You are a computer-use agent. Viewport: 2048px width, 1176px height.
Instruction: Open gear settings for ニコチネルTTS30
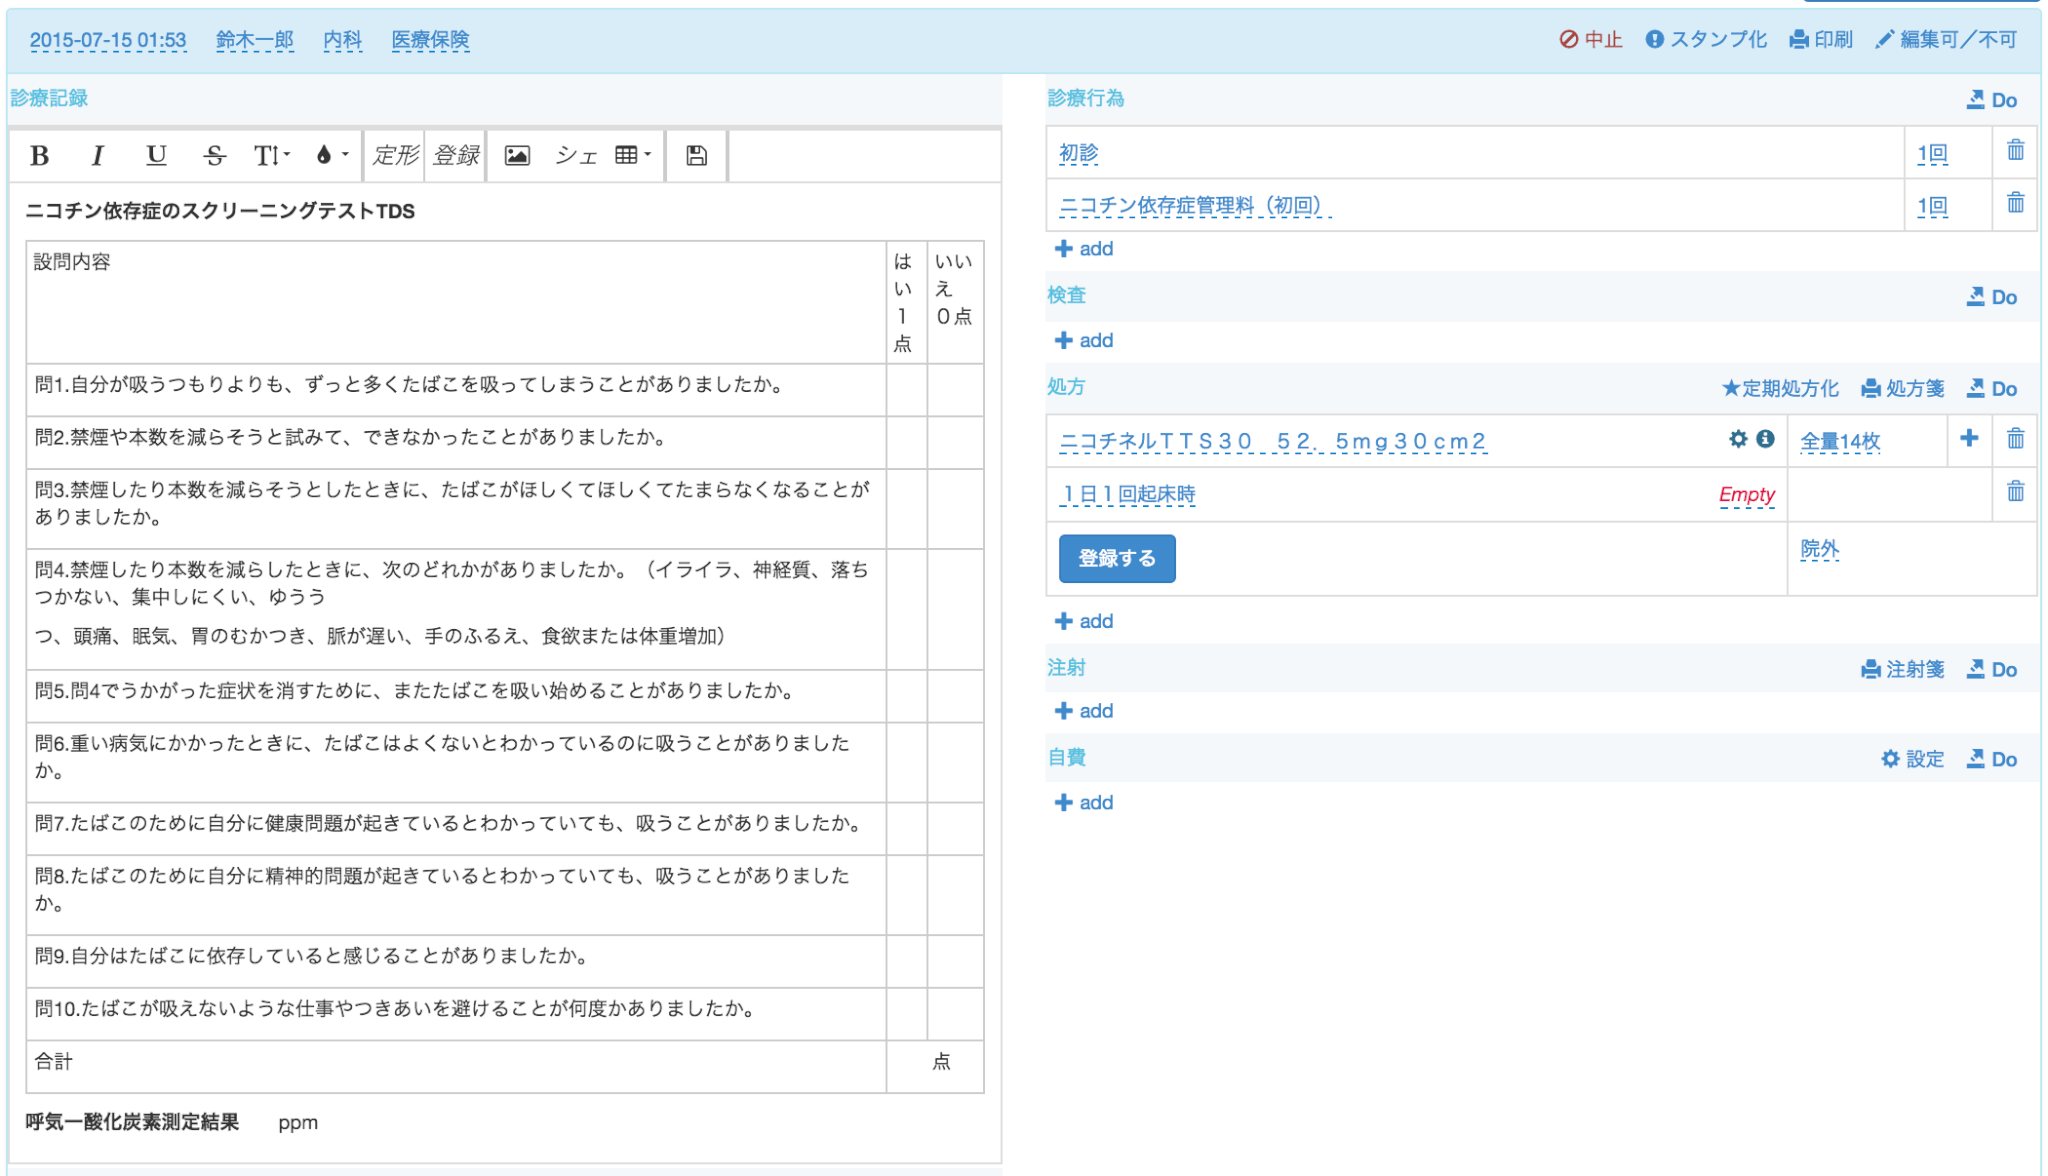coord(1738,439)
